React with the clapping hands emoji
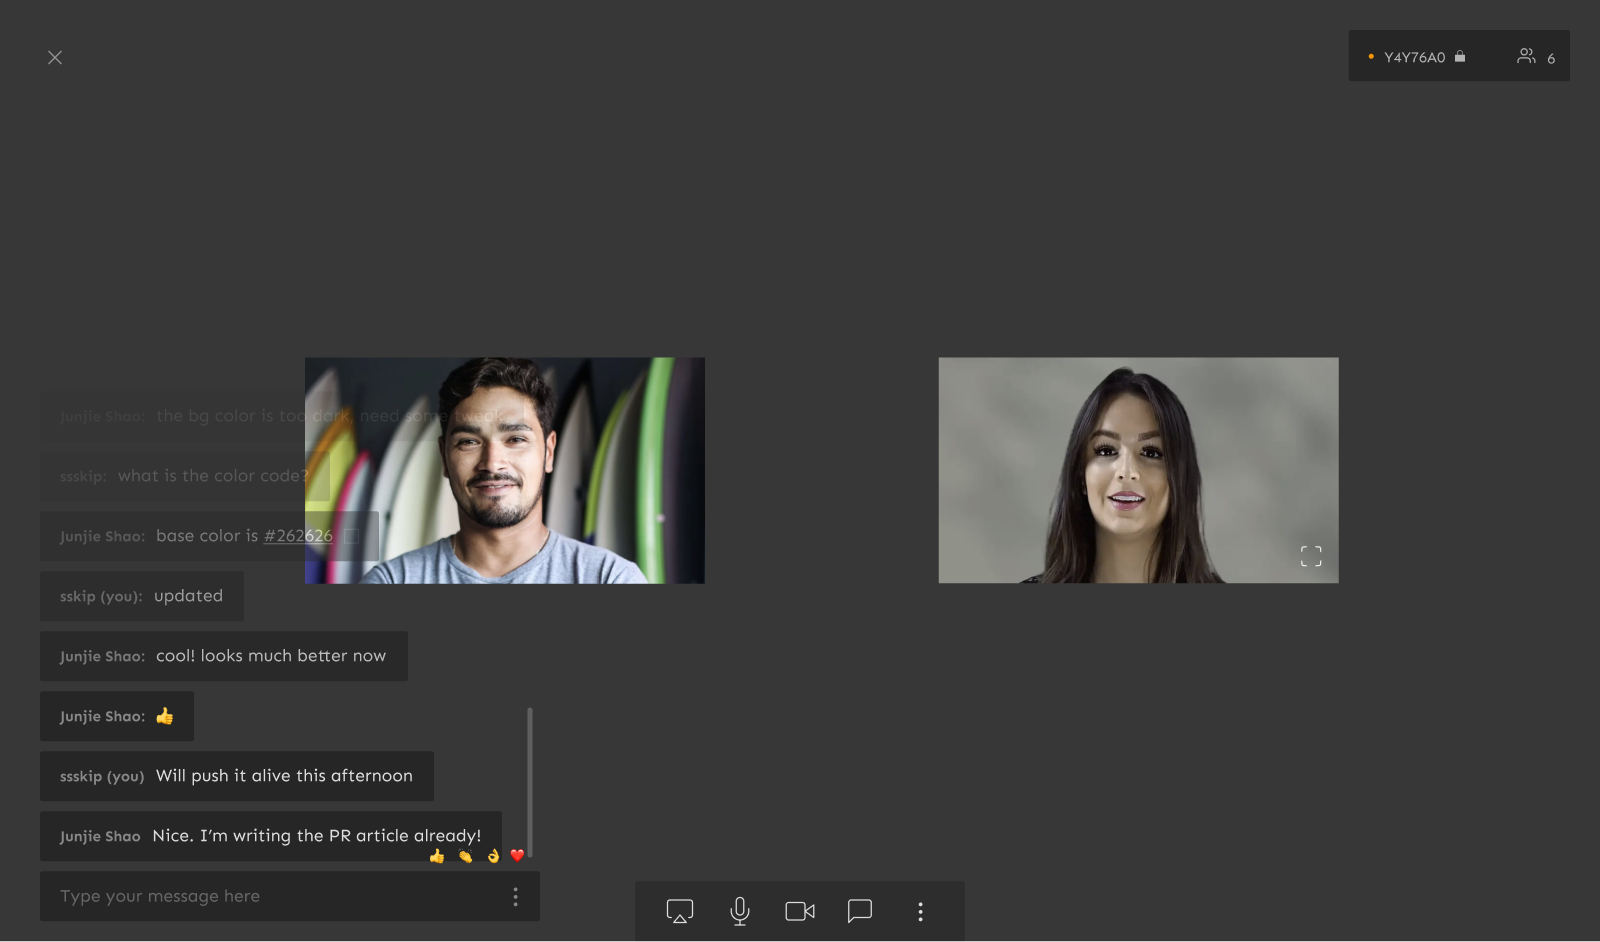The image size is (1600, 942). tap(465, 856)
